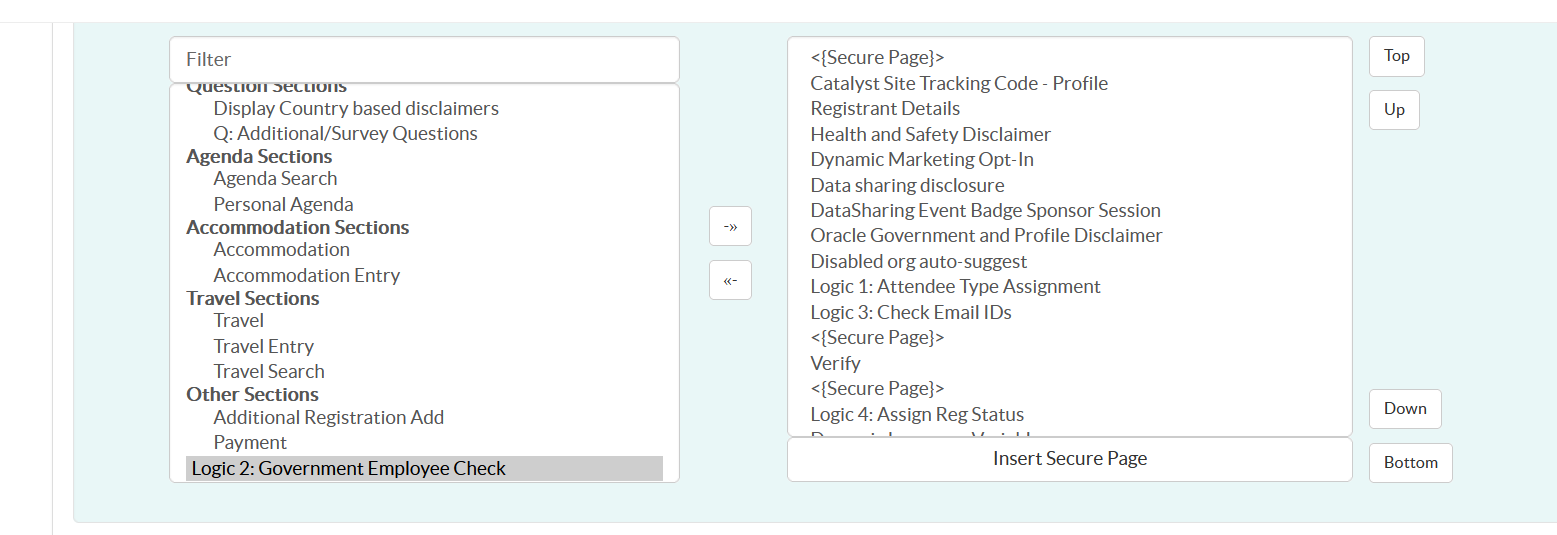Select Health and Safety Disclaimer entry
Viewport: 1557px width, 535px height.
coord(930,134)
